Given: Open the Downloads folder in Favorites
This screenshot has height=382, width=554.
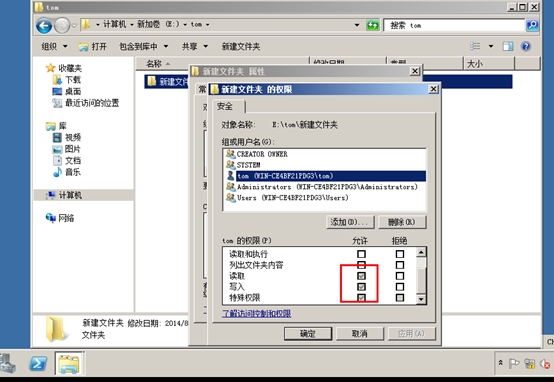Looking at the screenshot, I should coord(66,80).
